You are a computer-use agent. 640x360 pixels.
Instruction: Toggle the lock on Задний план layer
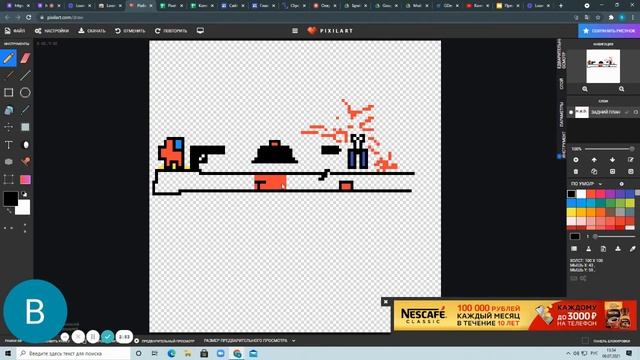[x=636, y=112]
